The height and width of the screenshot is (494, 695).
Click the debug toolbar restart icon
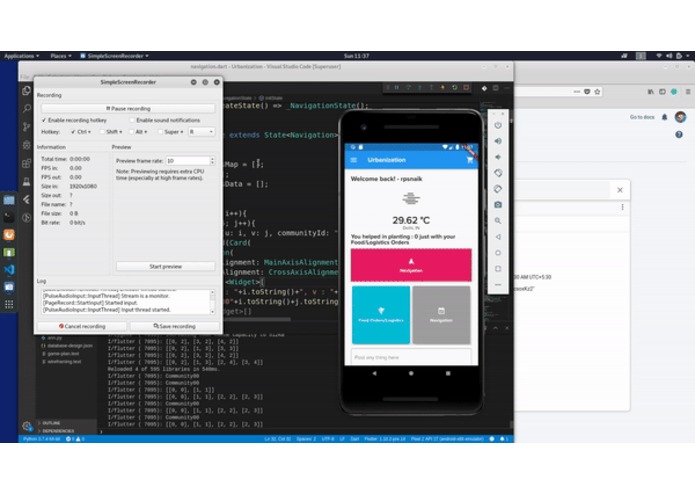point(454,88)
